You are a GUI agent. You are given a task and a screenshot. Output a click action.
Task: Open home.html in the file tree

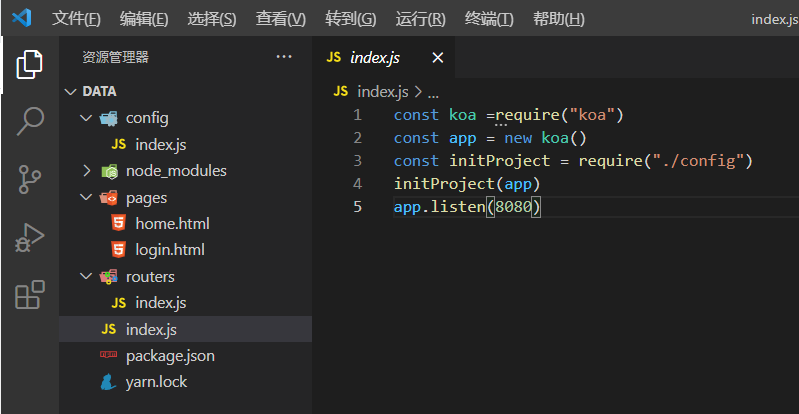pyautogui.click(x=172, y=224)
